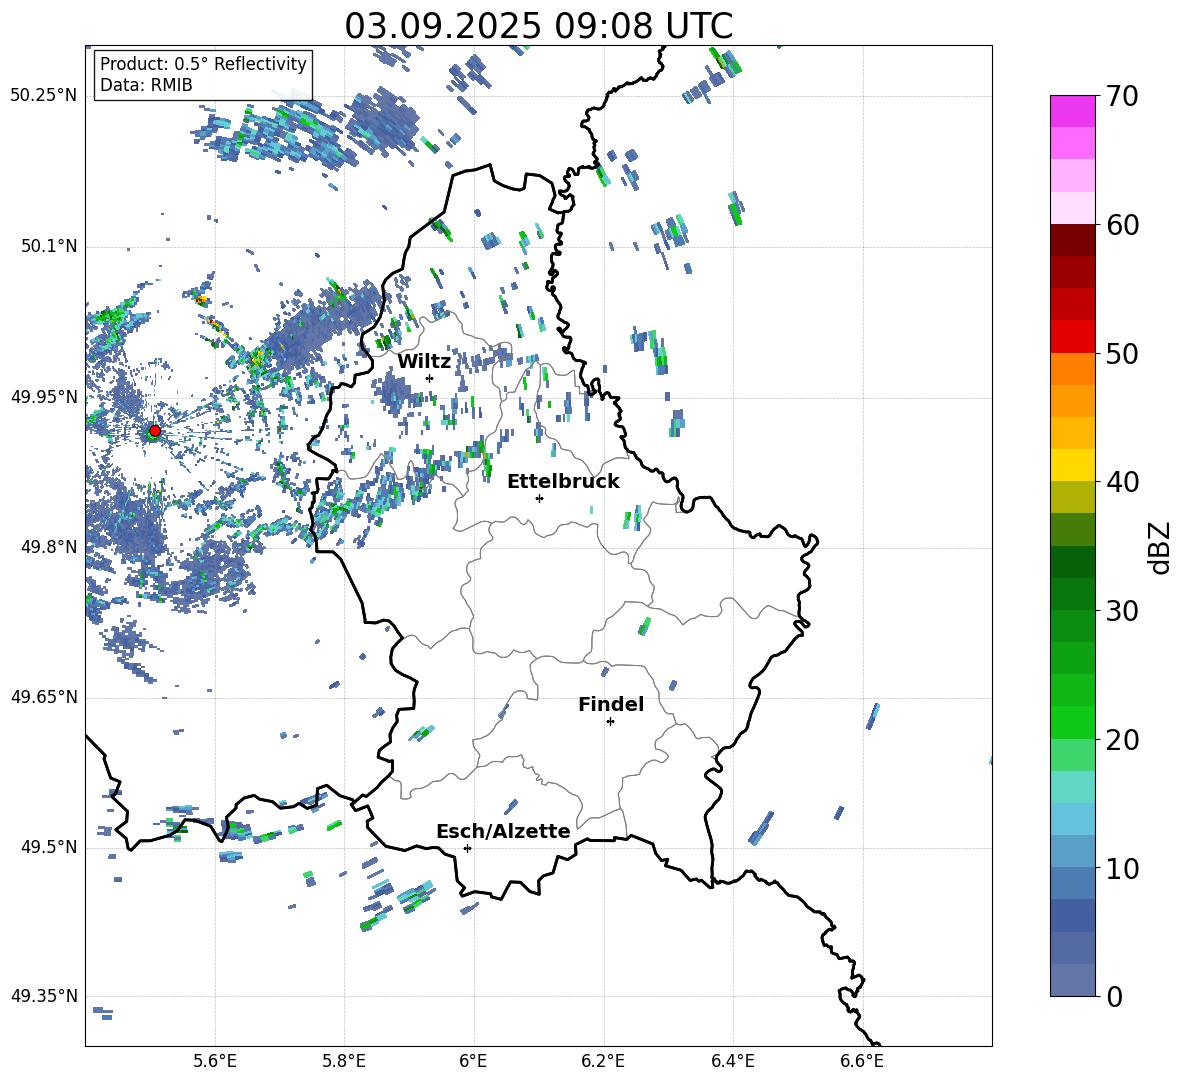Viewport: 1184px width, 1081px height.
Task: Click the title 03.09.2025 09:08 UTC
Action: point(538,26)
